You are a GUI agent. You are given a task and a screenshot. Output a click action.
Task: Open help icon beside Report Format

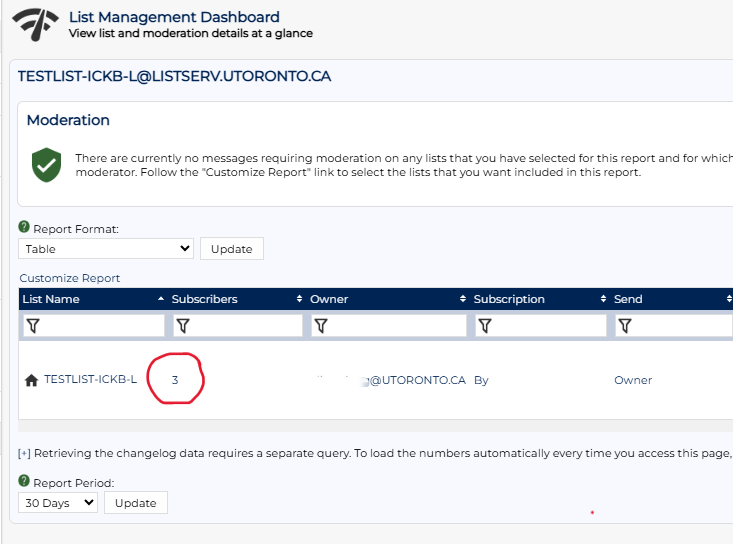click(x=24, y=227)
